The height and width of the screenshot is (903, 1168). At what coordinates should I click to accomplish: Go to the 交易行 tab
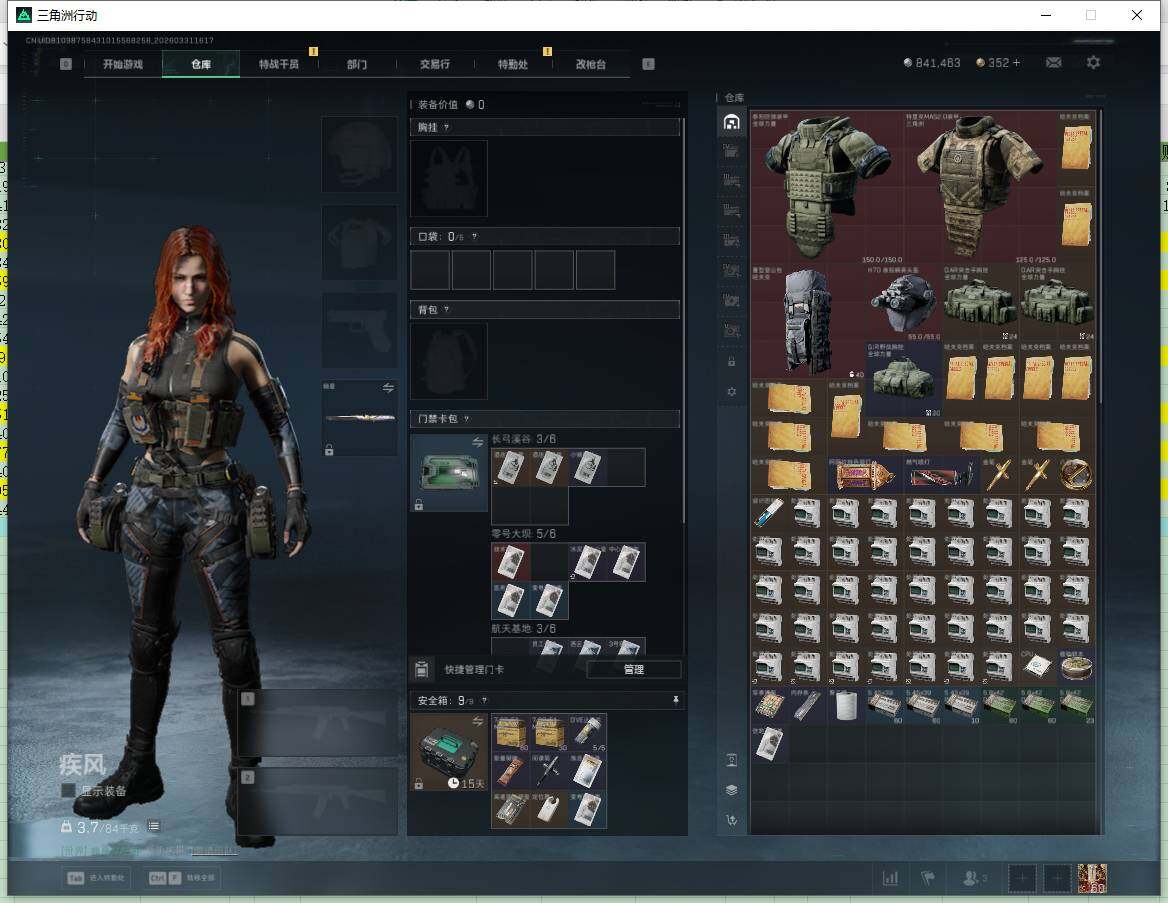(435, 64)
